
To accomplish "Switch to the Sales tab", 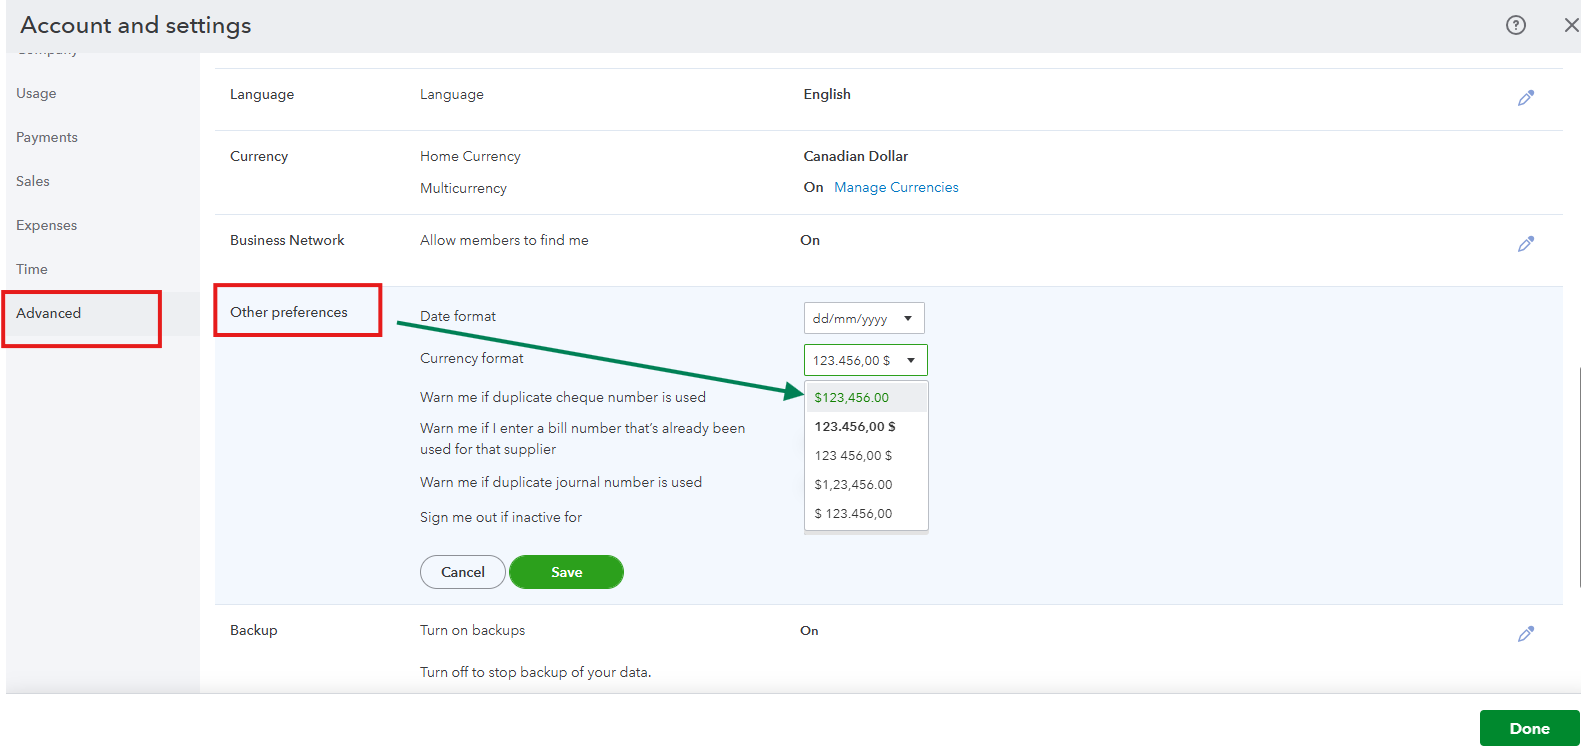I will (33, 181).
